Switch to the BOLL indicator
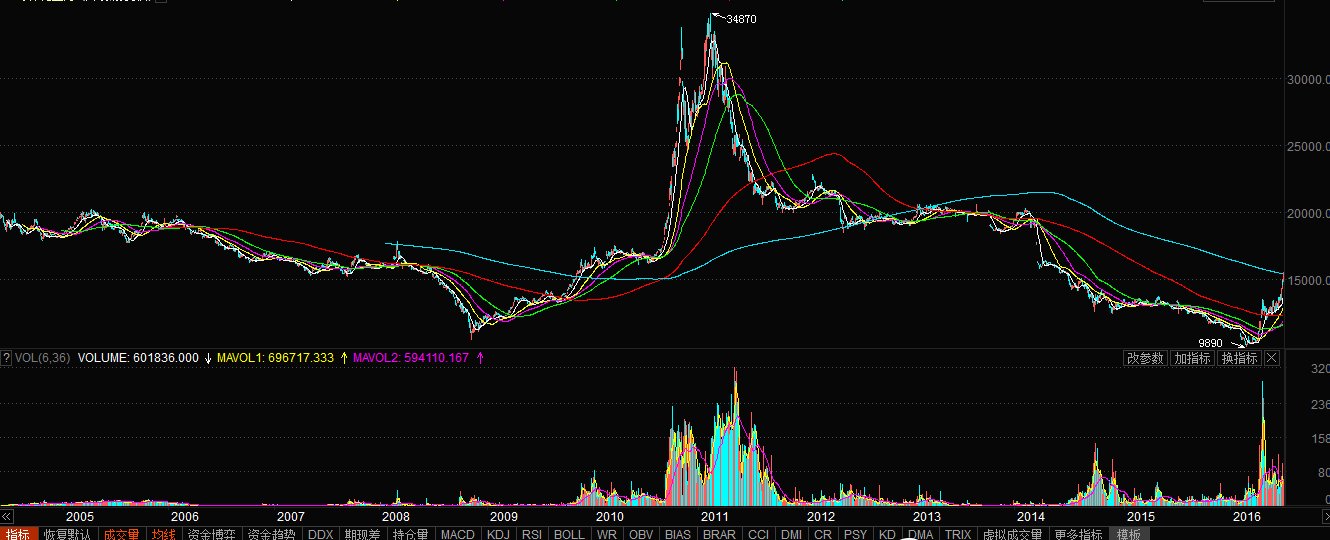The width and height of the screenshot is (1330, 540). (569, 534)
